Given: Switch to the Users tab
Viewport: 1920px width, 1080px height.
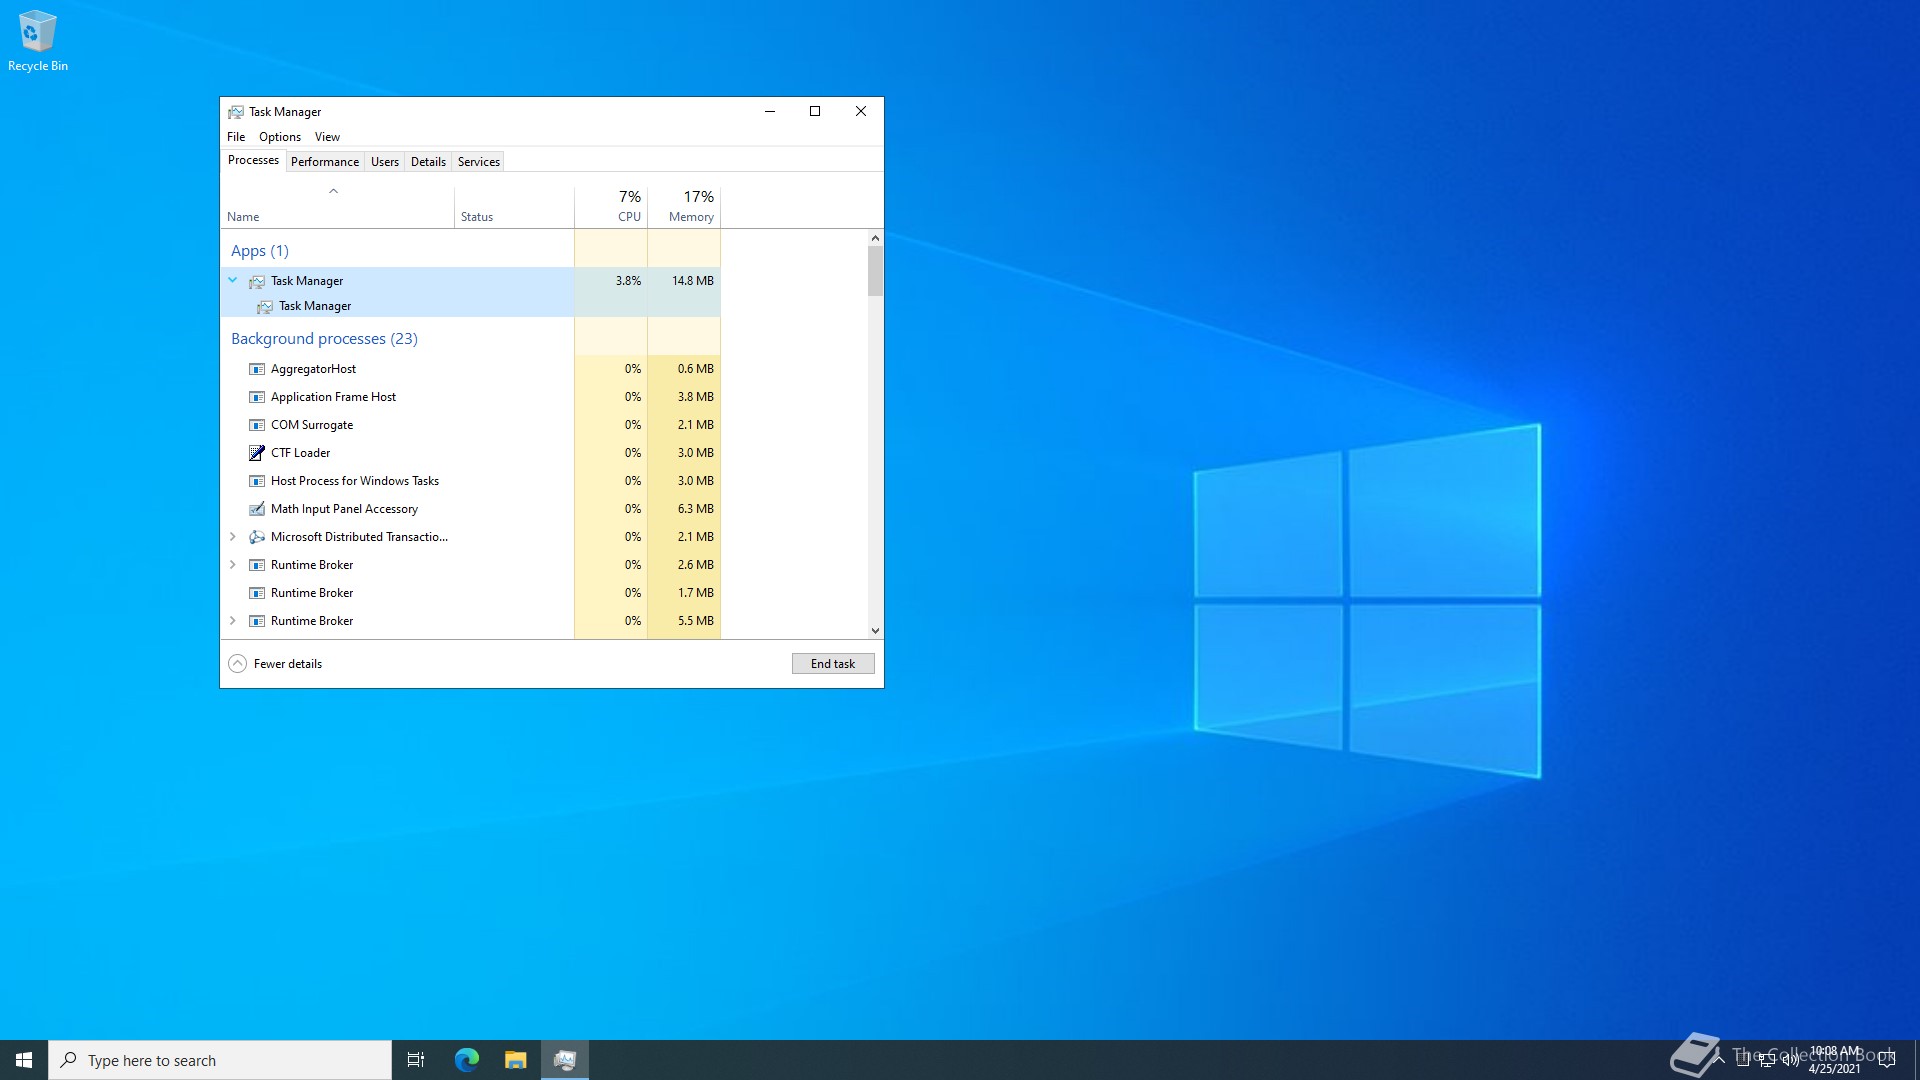Looking at the screenshot, I should (x=385, y=162).
